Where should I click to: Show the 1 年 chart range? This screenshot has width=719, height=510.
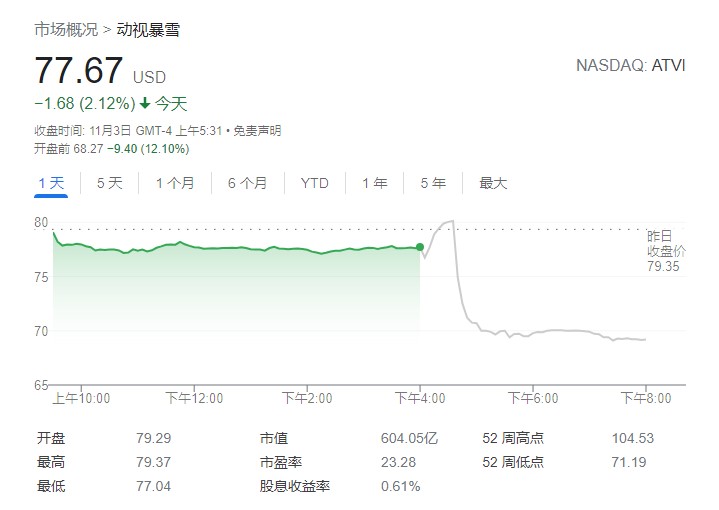(x=375, y=183)
